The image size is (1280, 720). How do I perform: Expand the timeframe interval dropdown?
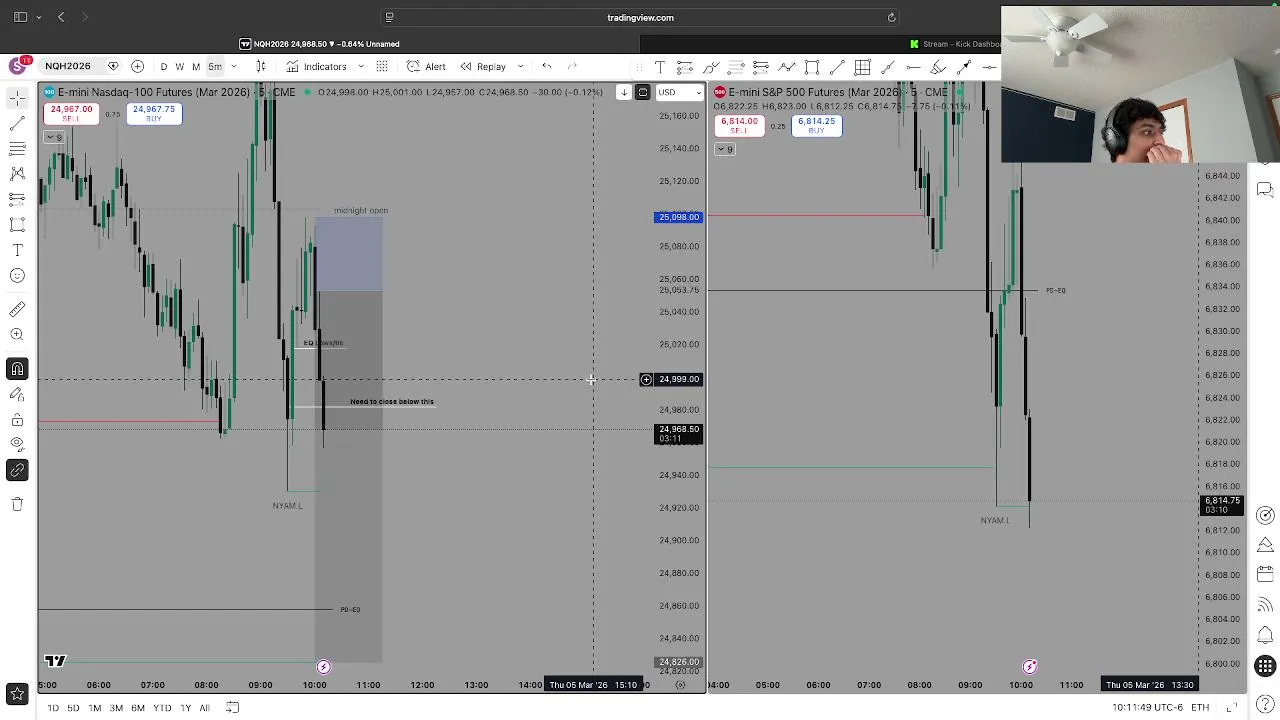[233, 66]
